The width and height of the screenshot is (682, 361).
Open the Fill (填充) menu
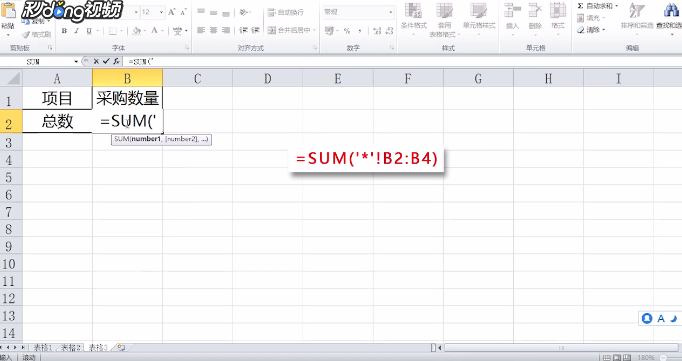[x=592, y=18]
